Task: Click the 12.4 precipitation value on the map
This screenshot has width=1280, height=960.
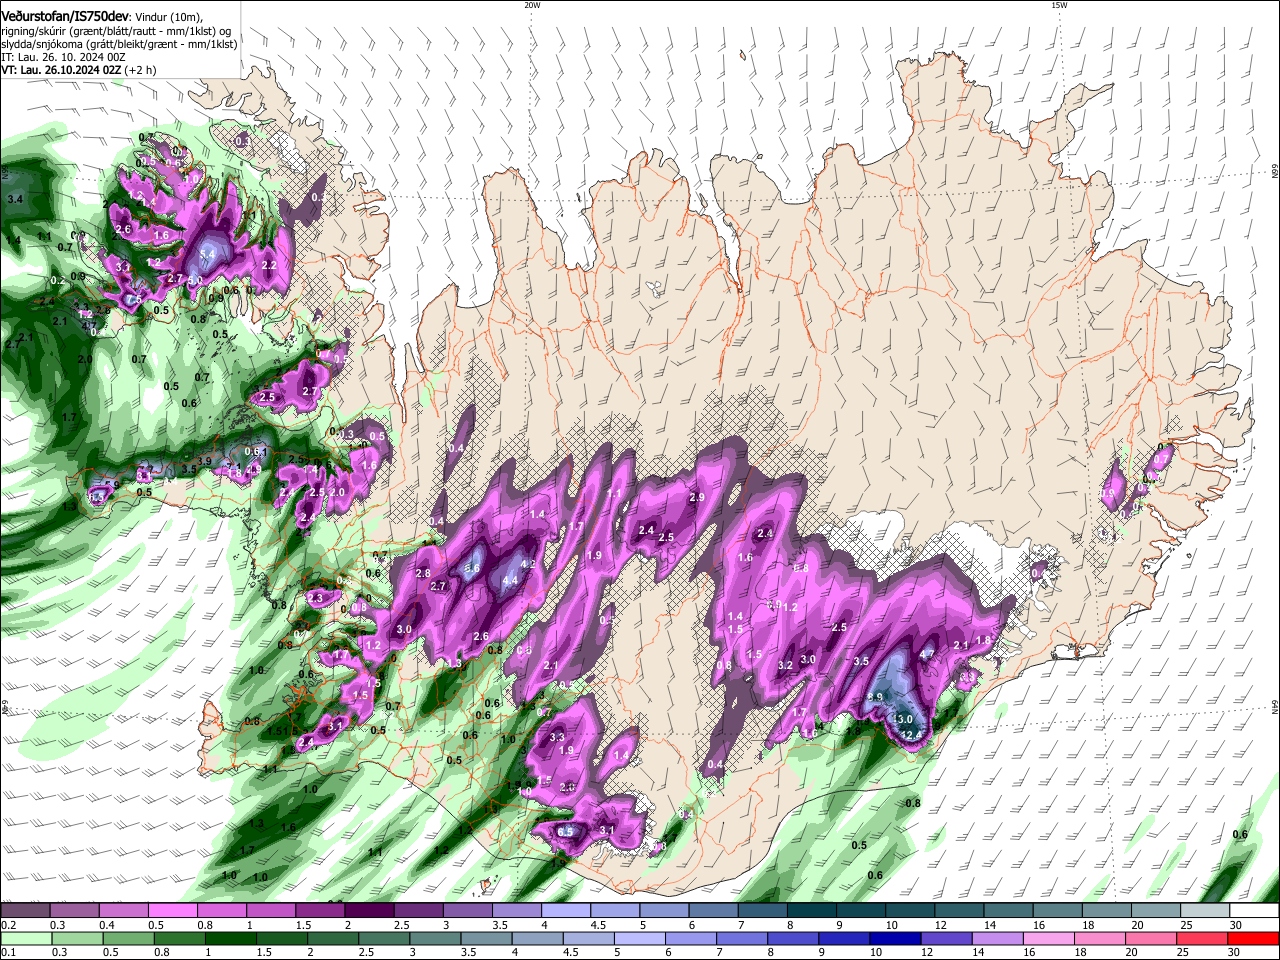Action: tap(911, 735)
